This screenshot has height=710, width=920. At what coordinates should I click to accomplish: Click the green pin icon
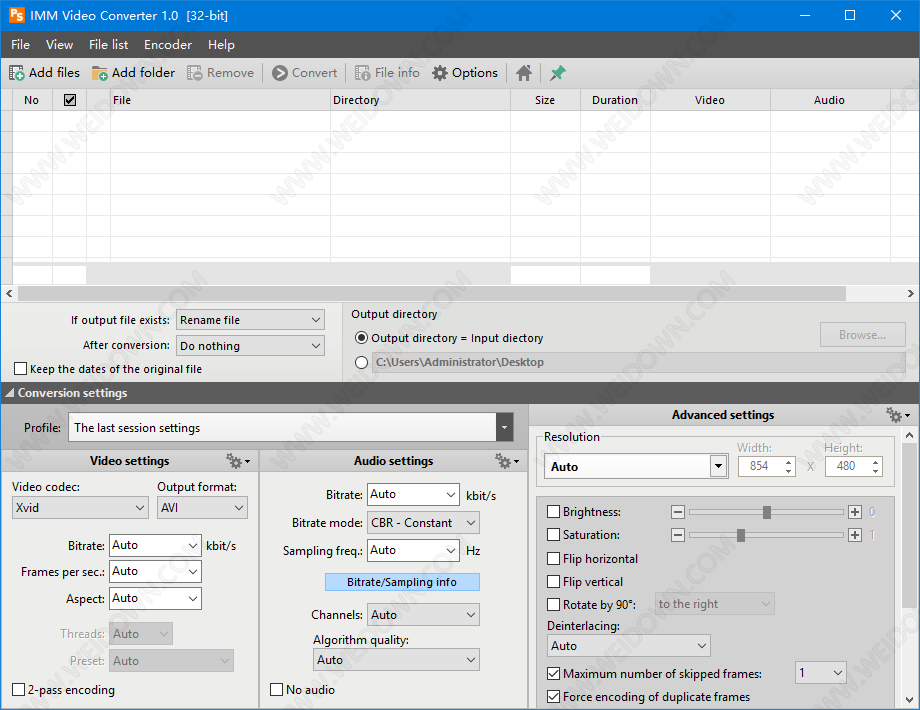[x=557, y=73]
